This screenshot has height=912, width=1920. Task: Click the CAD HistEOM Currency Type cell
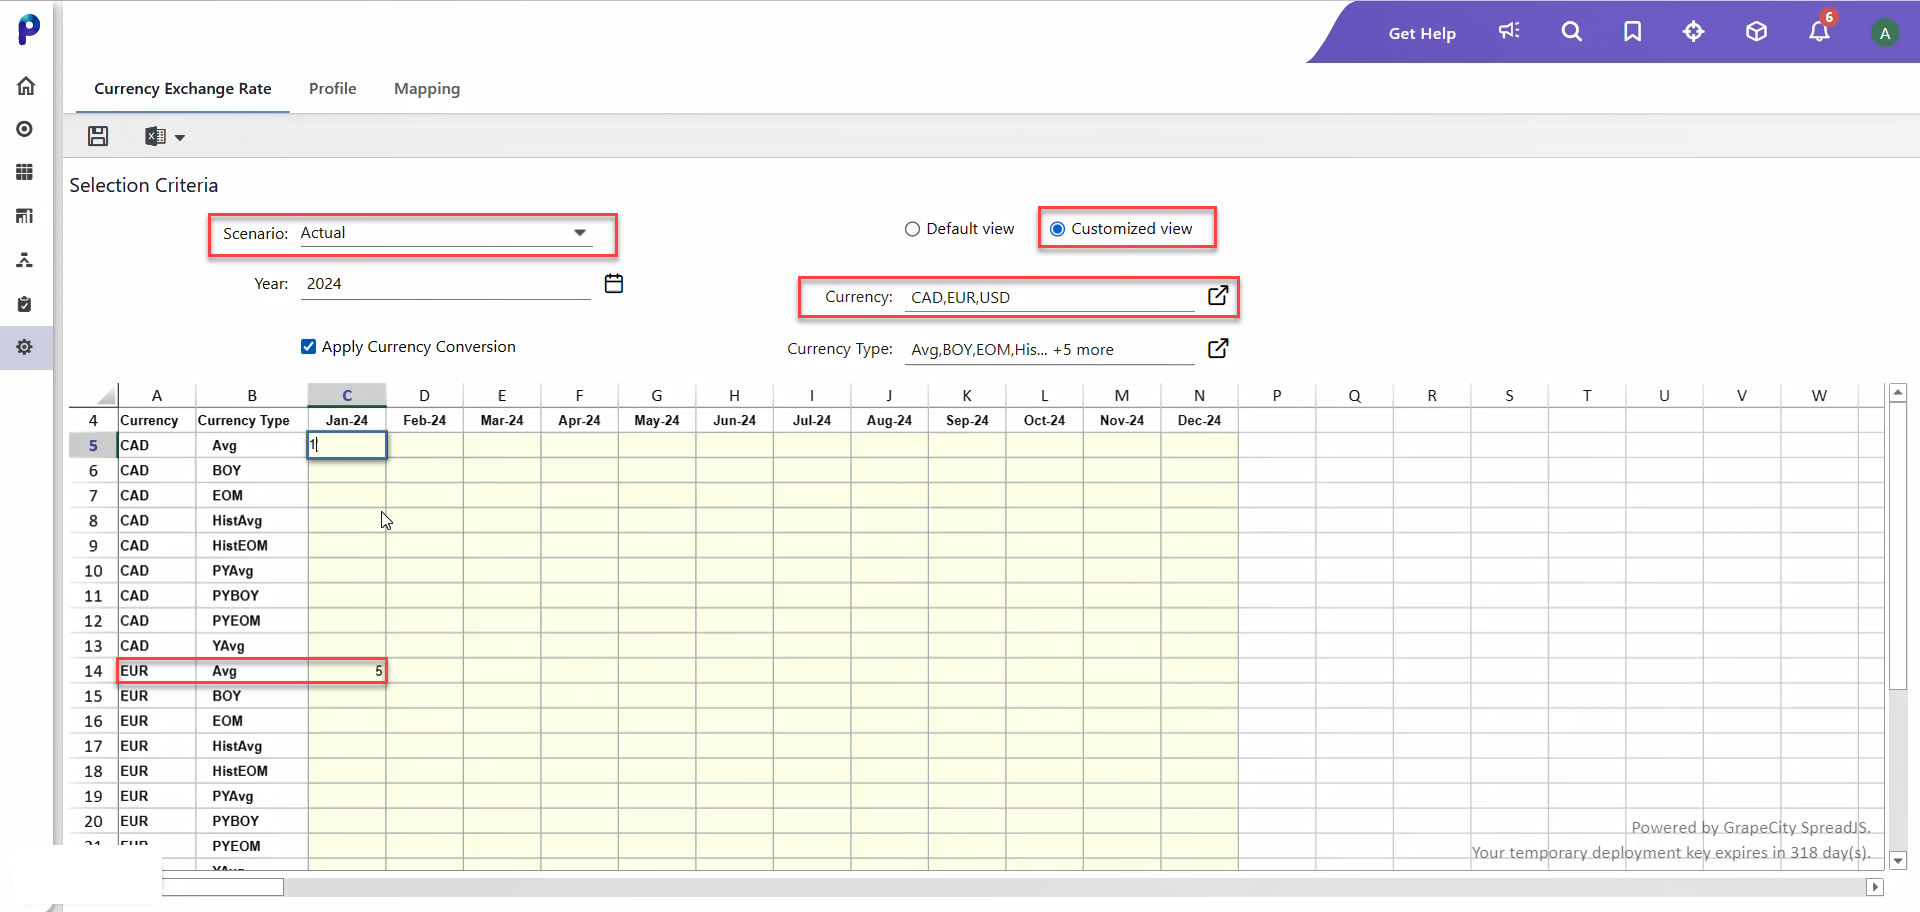coord(252,545)
